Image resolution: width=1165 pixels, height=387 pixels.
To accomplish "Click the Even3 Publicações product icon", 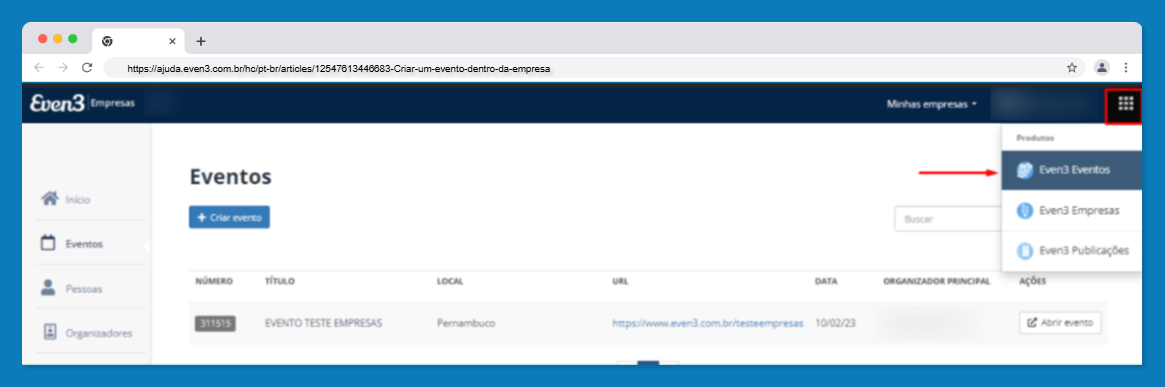I will click(x=1025, y=251).
